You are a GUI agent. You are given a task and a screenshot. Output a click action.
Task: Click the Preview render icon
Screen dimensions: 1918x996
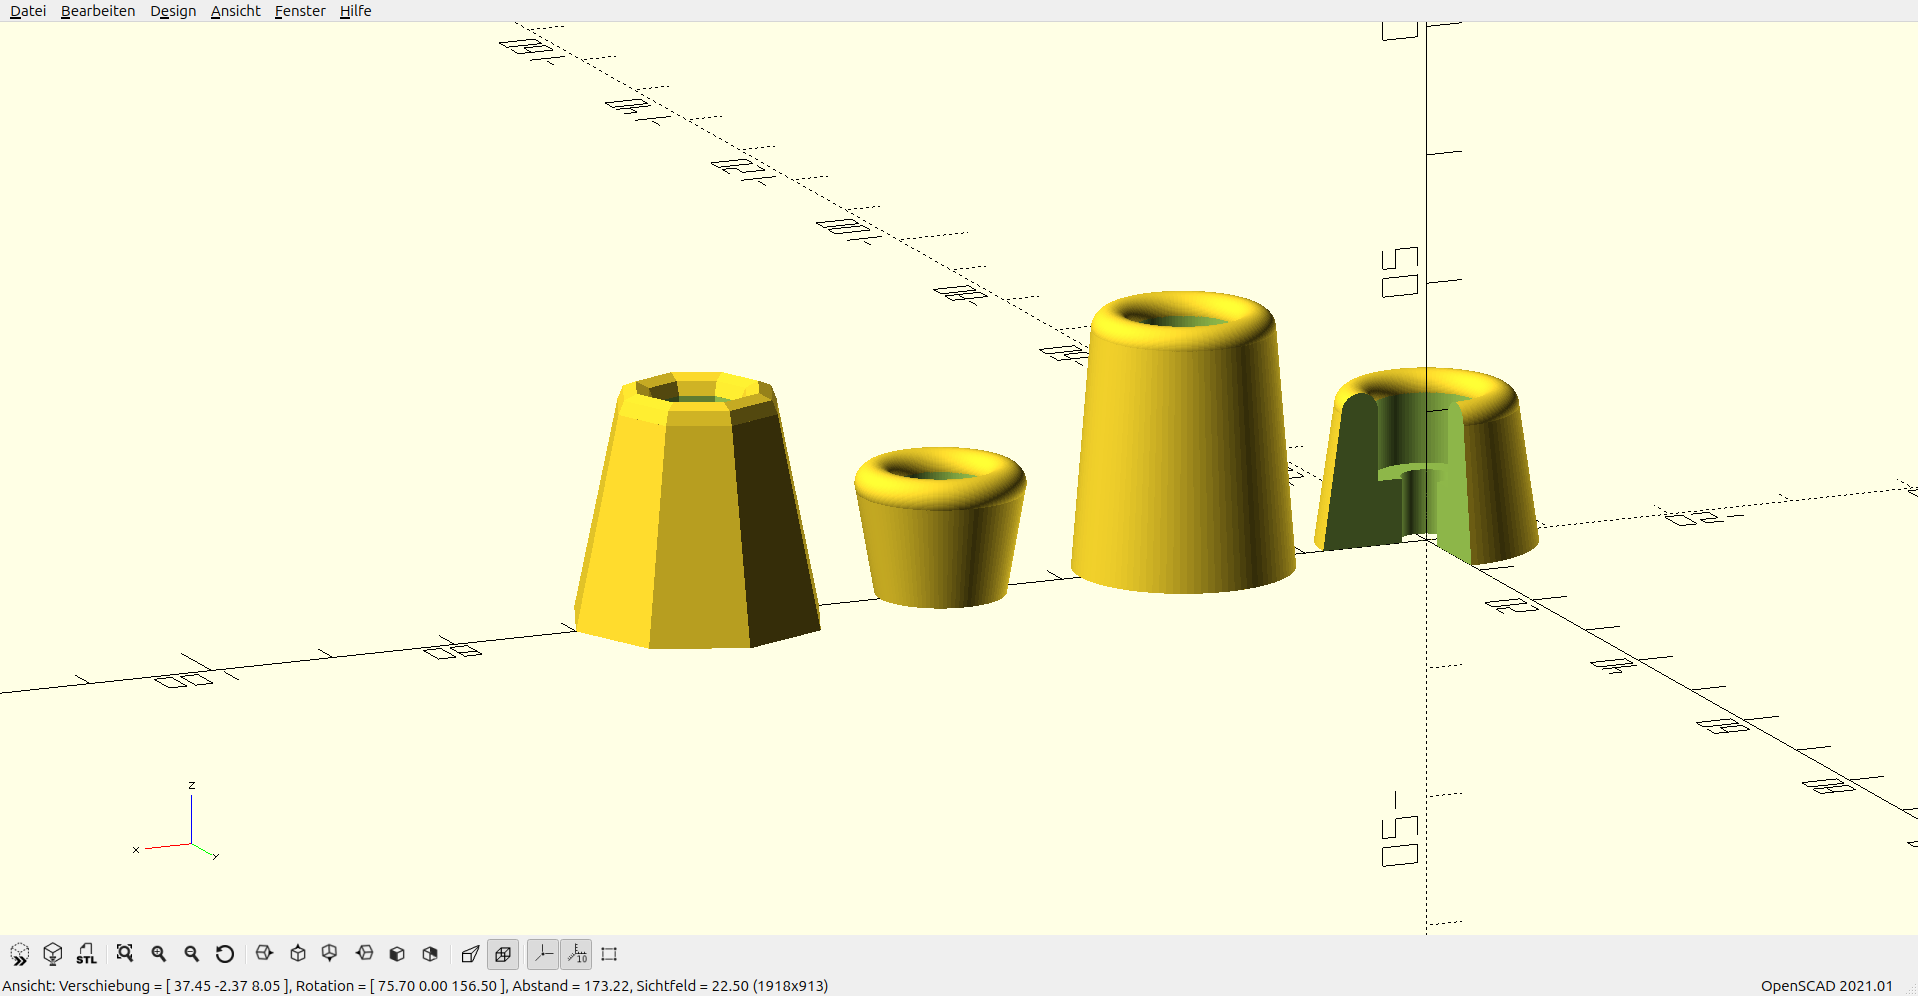coord(19,954)
